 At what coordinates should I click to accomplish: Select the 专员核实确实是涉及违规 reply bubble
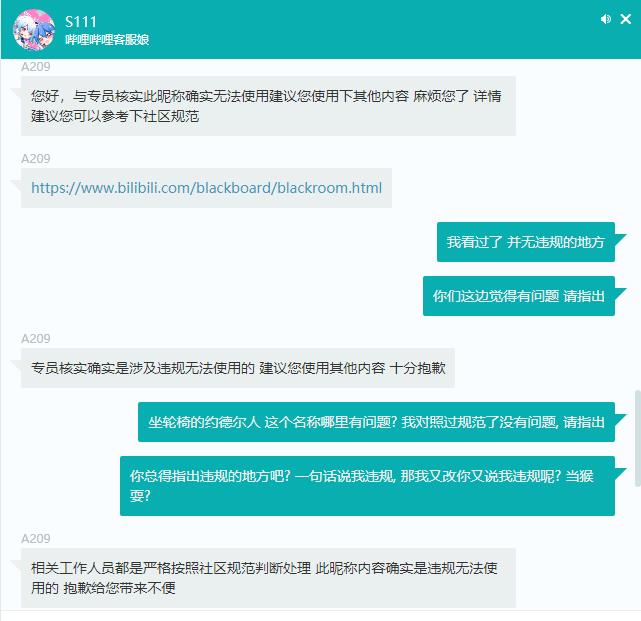238,368
